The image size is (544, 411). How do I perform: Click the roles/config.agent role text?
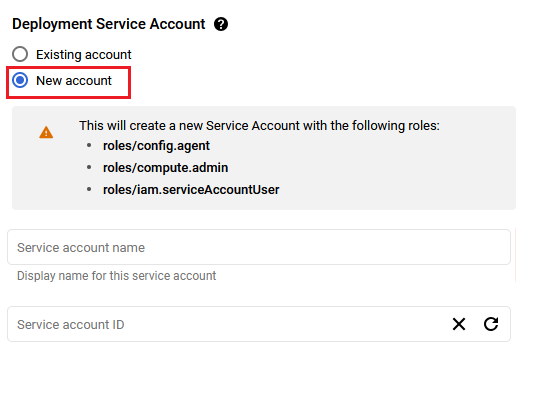coord(156,146)
